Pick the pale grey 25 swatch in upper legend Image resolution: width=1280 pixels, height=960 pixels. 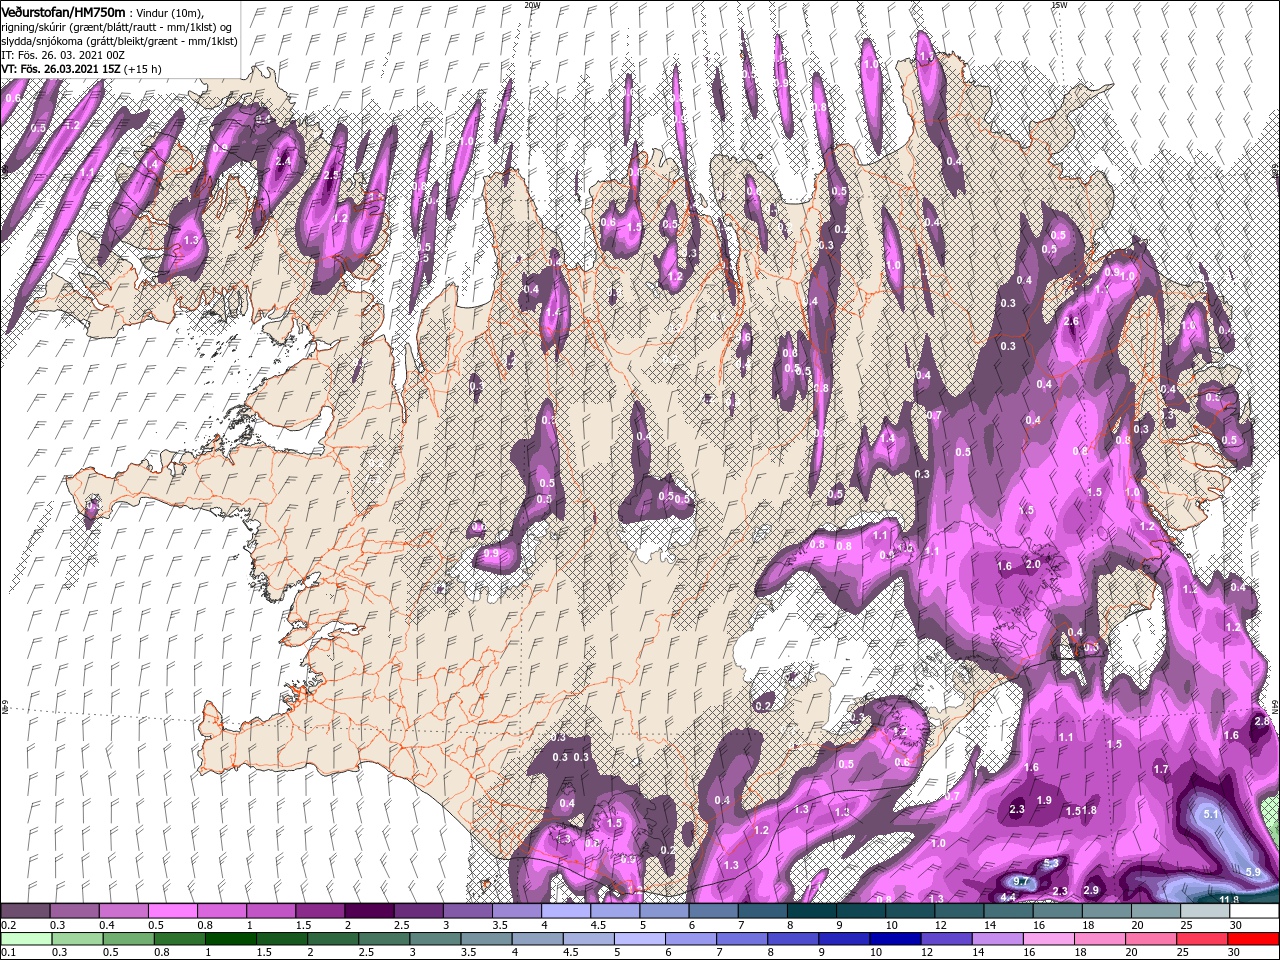coord(1206,911)
